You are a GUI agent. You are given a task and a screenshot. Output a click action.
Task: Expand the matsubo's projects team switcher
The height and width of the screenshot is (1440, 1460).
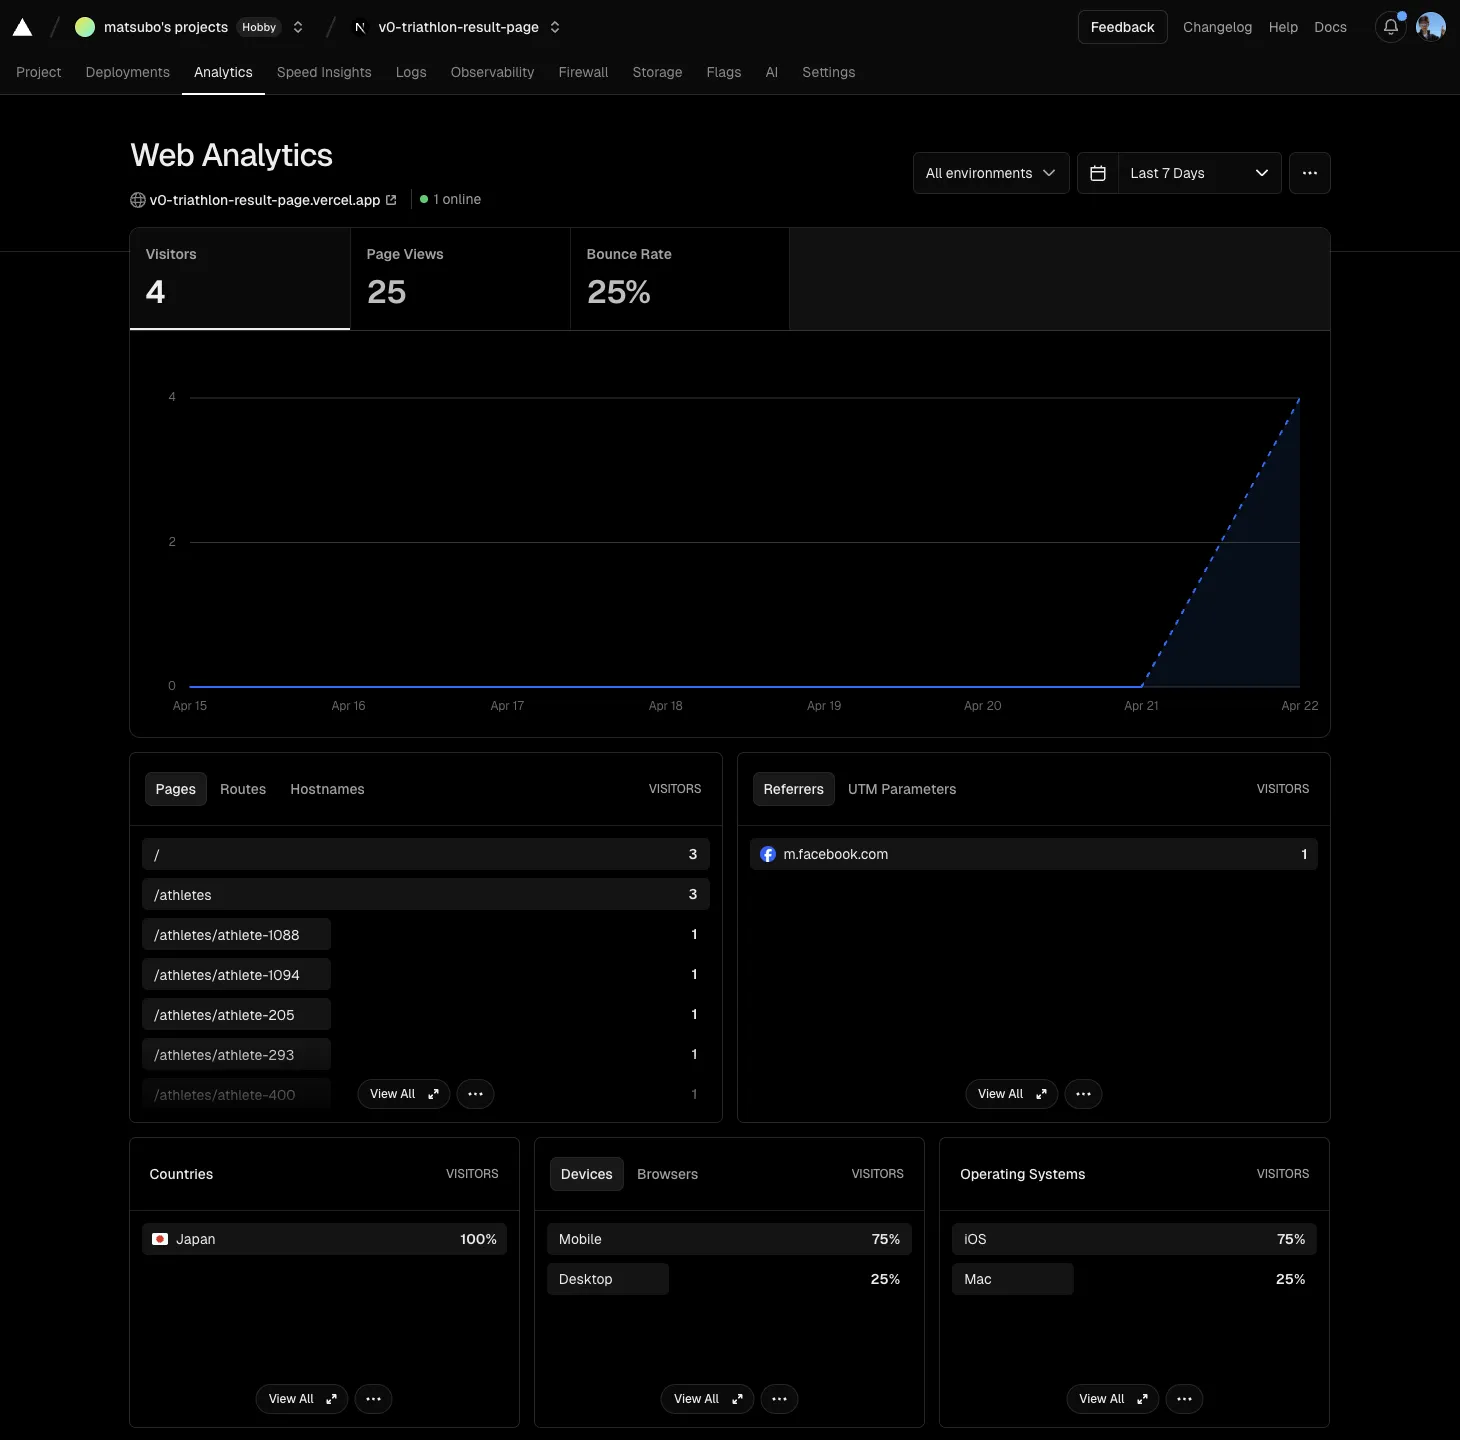tap(298, 27)
